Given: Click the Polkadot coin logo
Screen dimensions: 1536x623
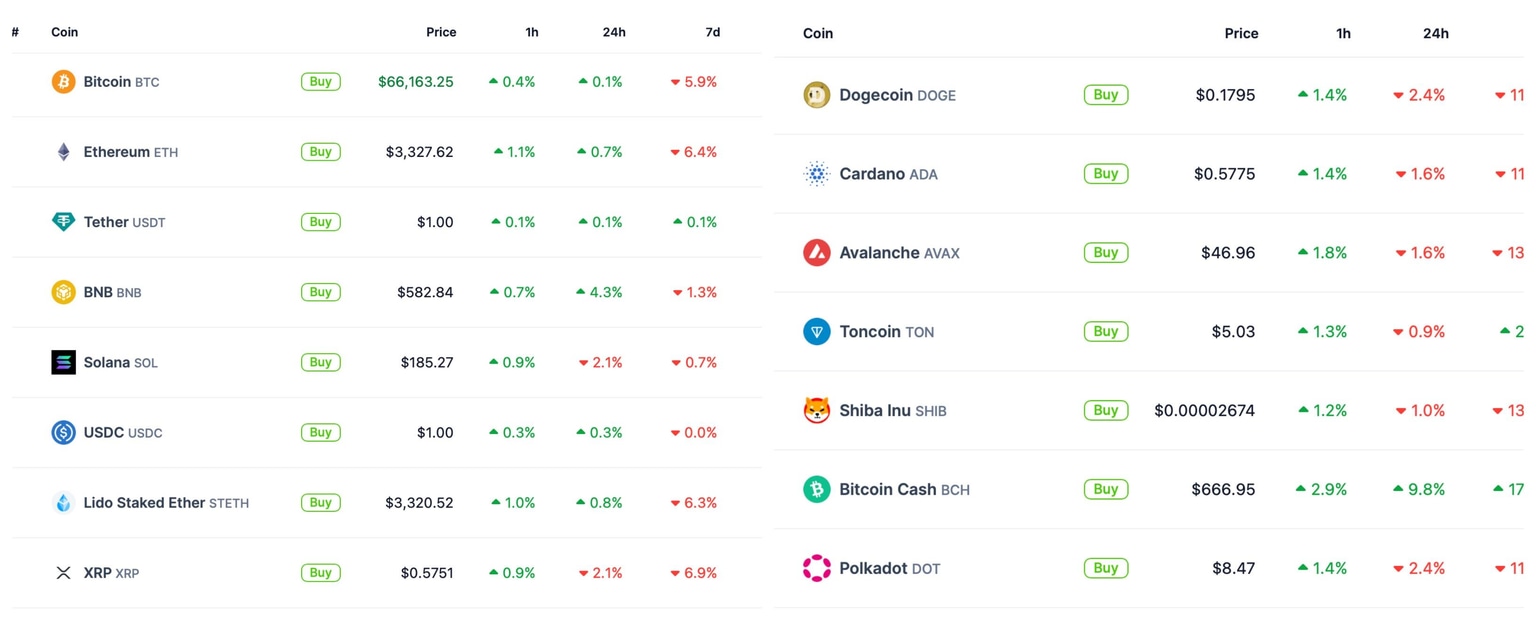Looking at the screenshot, I should pyautogui.click(x=817, y=568).
